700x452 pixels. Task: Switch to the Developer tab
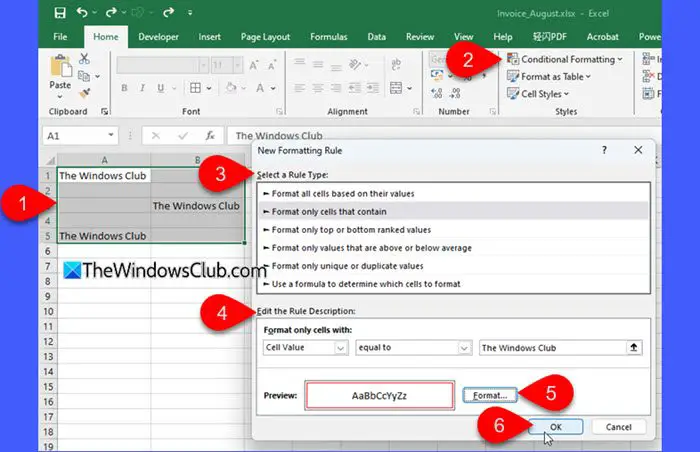pyautogui.click(x=158, y=37)
